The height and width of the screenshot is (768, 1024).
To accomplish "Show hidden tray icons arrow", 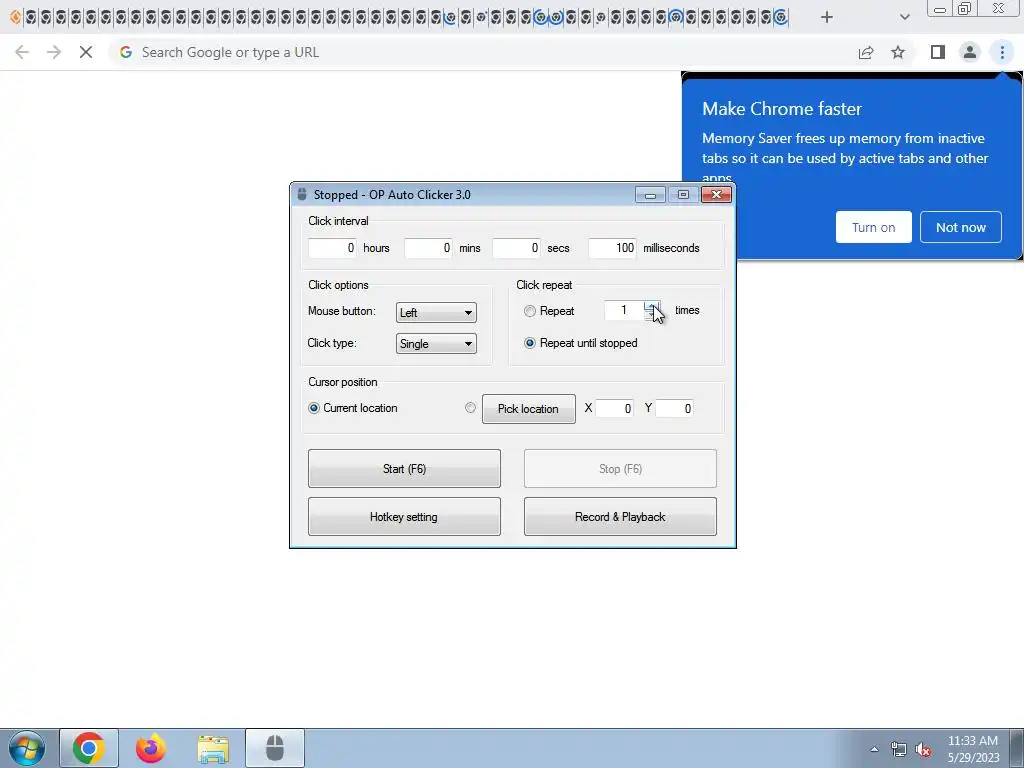I will click(x=874, y=750).
